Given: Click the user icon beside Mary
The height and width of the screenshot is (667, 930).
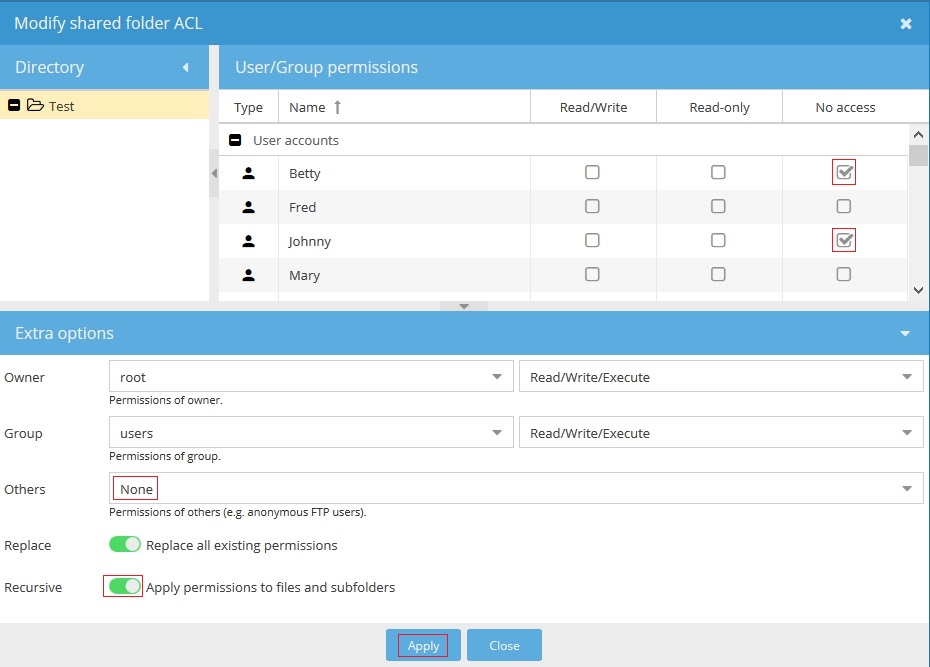Looking at the screenshot, I should [248, 275].
